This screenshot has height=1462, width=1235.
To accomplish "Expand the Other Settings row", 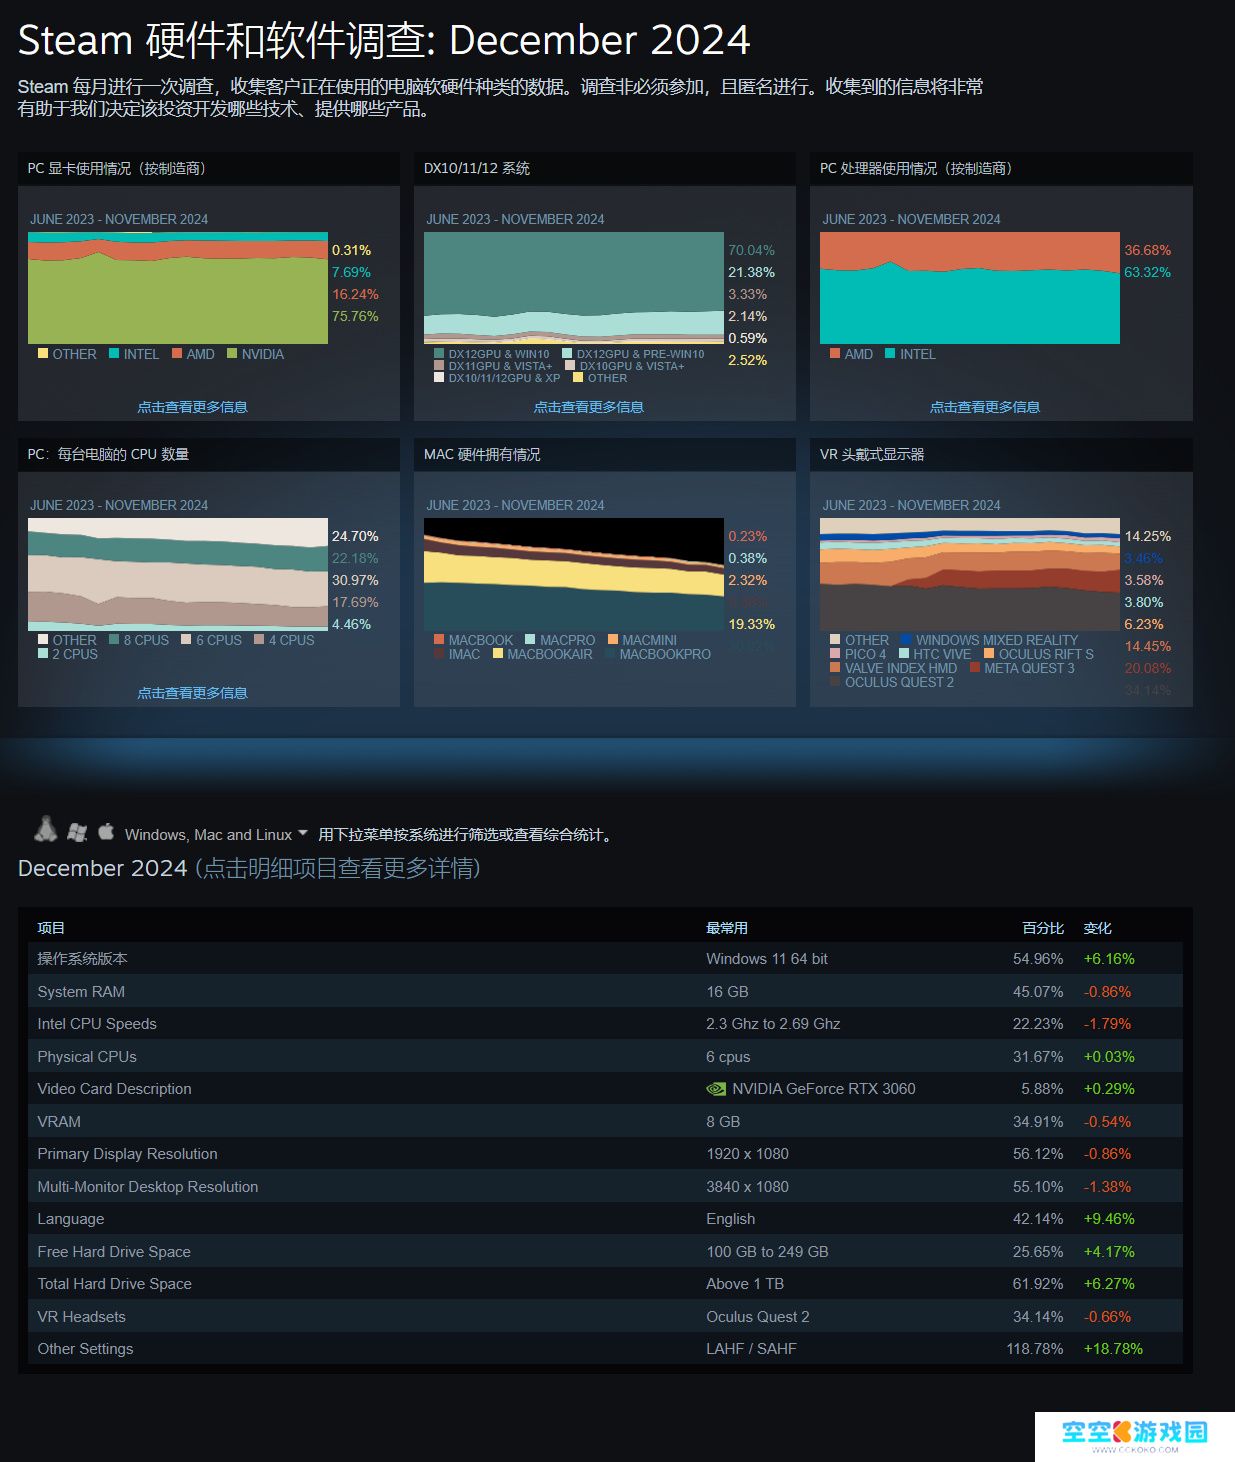I will tap(605, 1349).
